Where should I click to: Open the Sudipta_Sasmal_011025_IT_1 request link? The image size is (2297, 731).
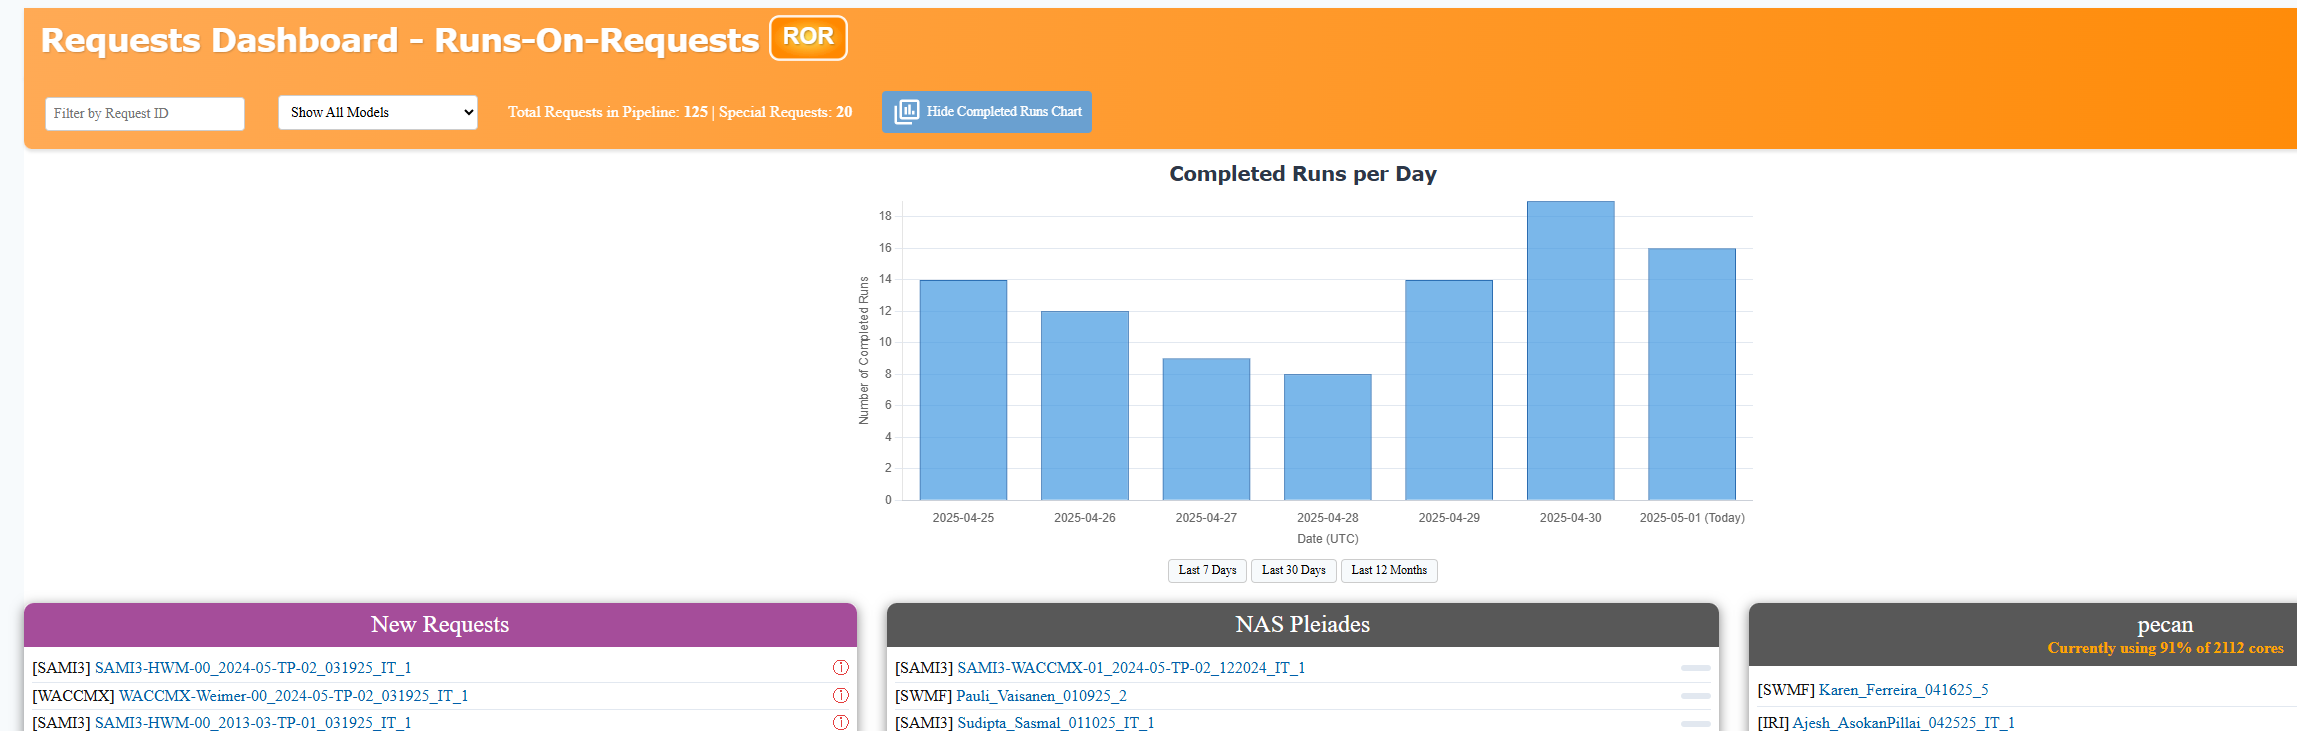pyautogui.click(x=1055, y=722)
